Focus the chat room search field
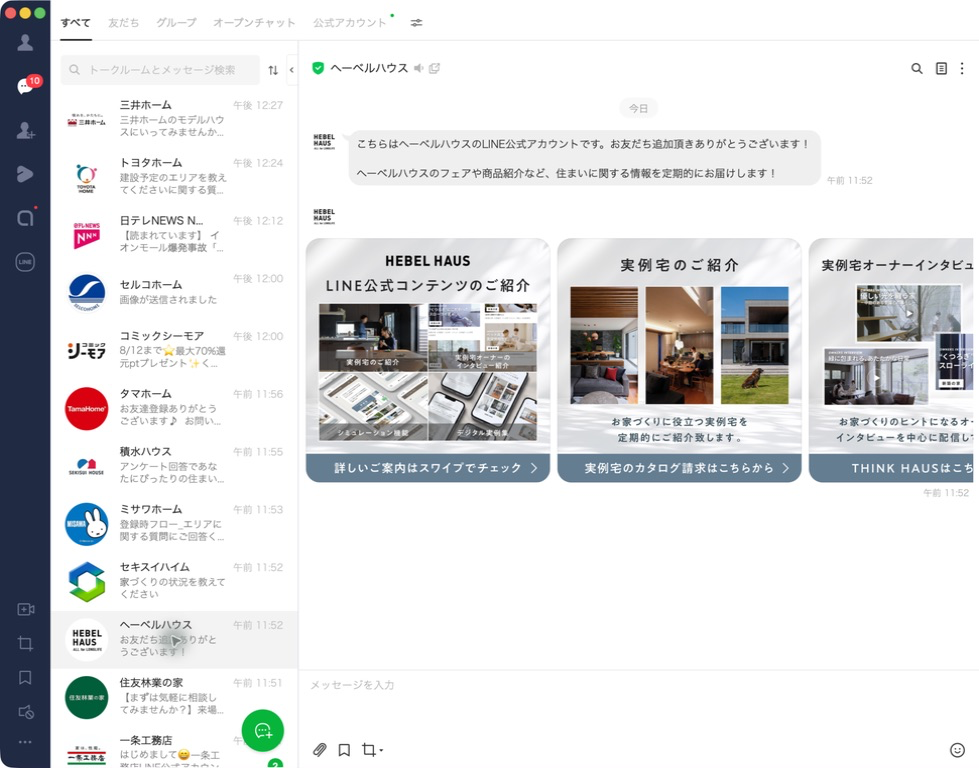Screen dimensions: 979x768 [160, 70]
